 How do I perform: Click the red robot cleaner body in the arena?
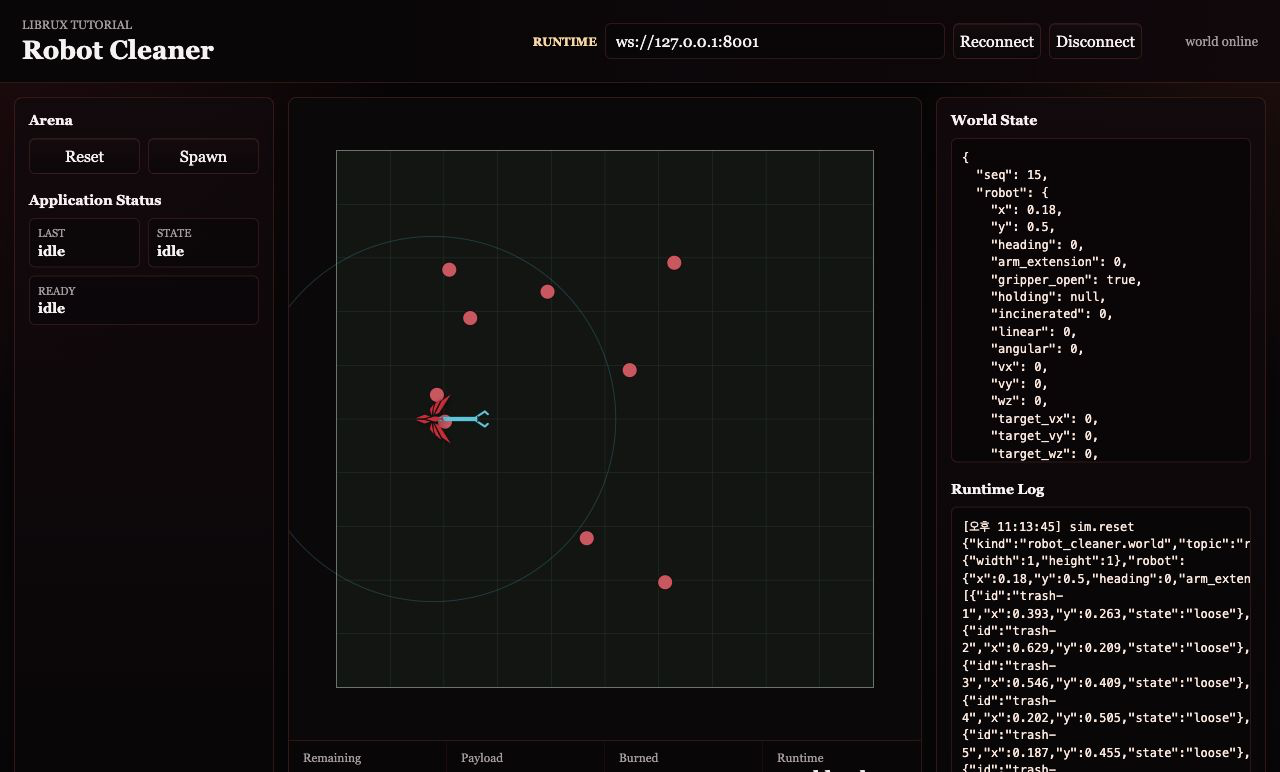435,419
